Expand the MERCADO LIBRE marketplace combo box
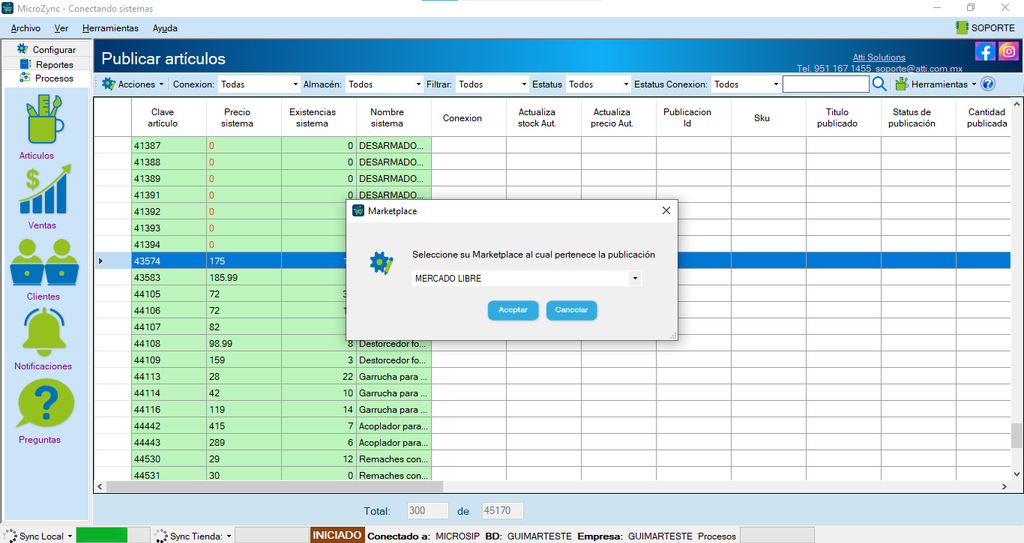This screenshot has width=1024, height=543. coord(635,278)
